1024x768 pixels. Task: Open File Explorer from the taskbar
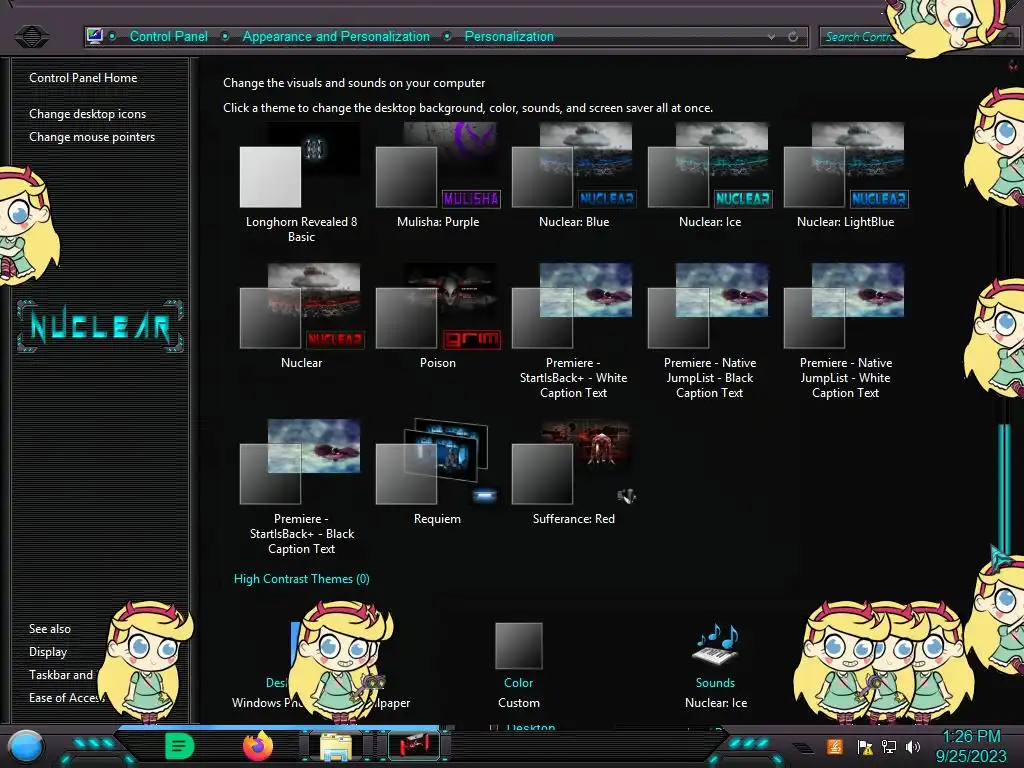click(336, 746)
